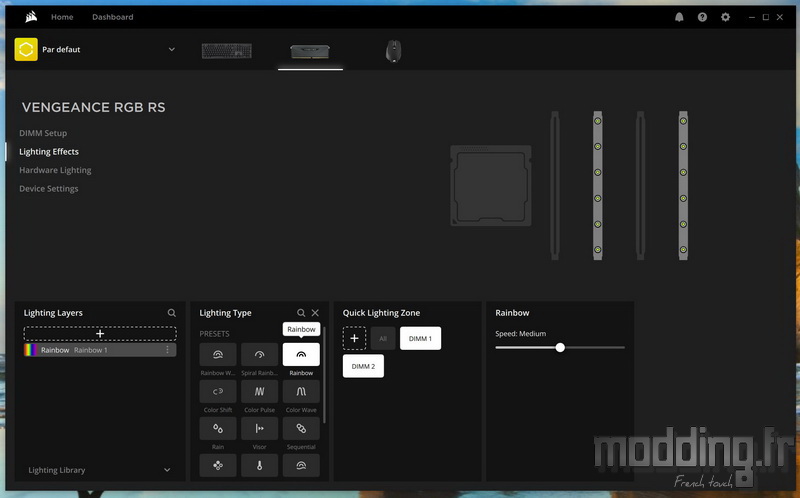
Task: Toggle the DIMM 2 zone
Action: (x=363, y=366)
